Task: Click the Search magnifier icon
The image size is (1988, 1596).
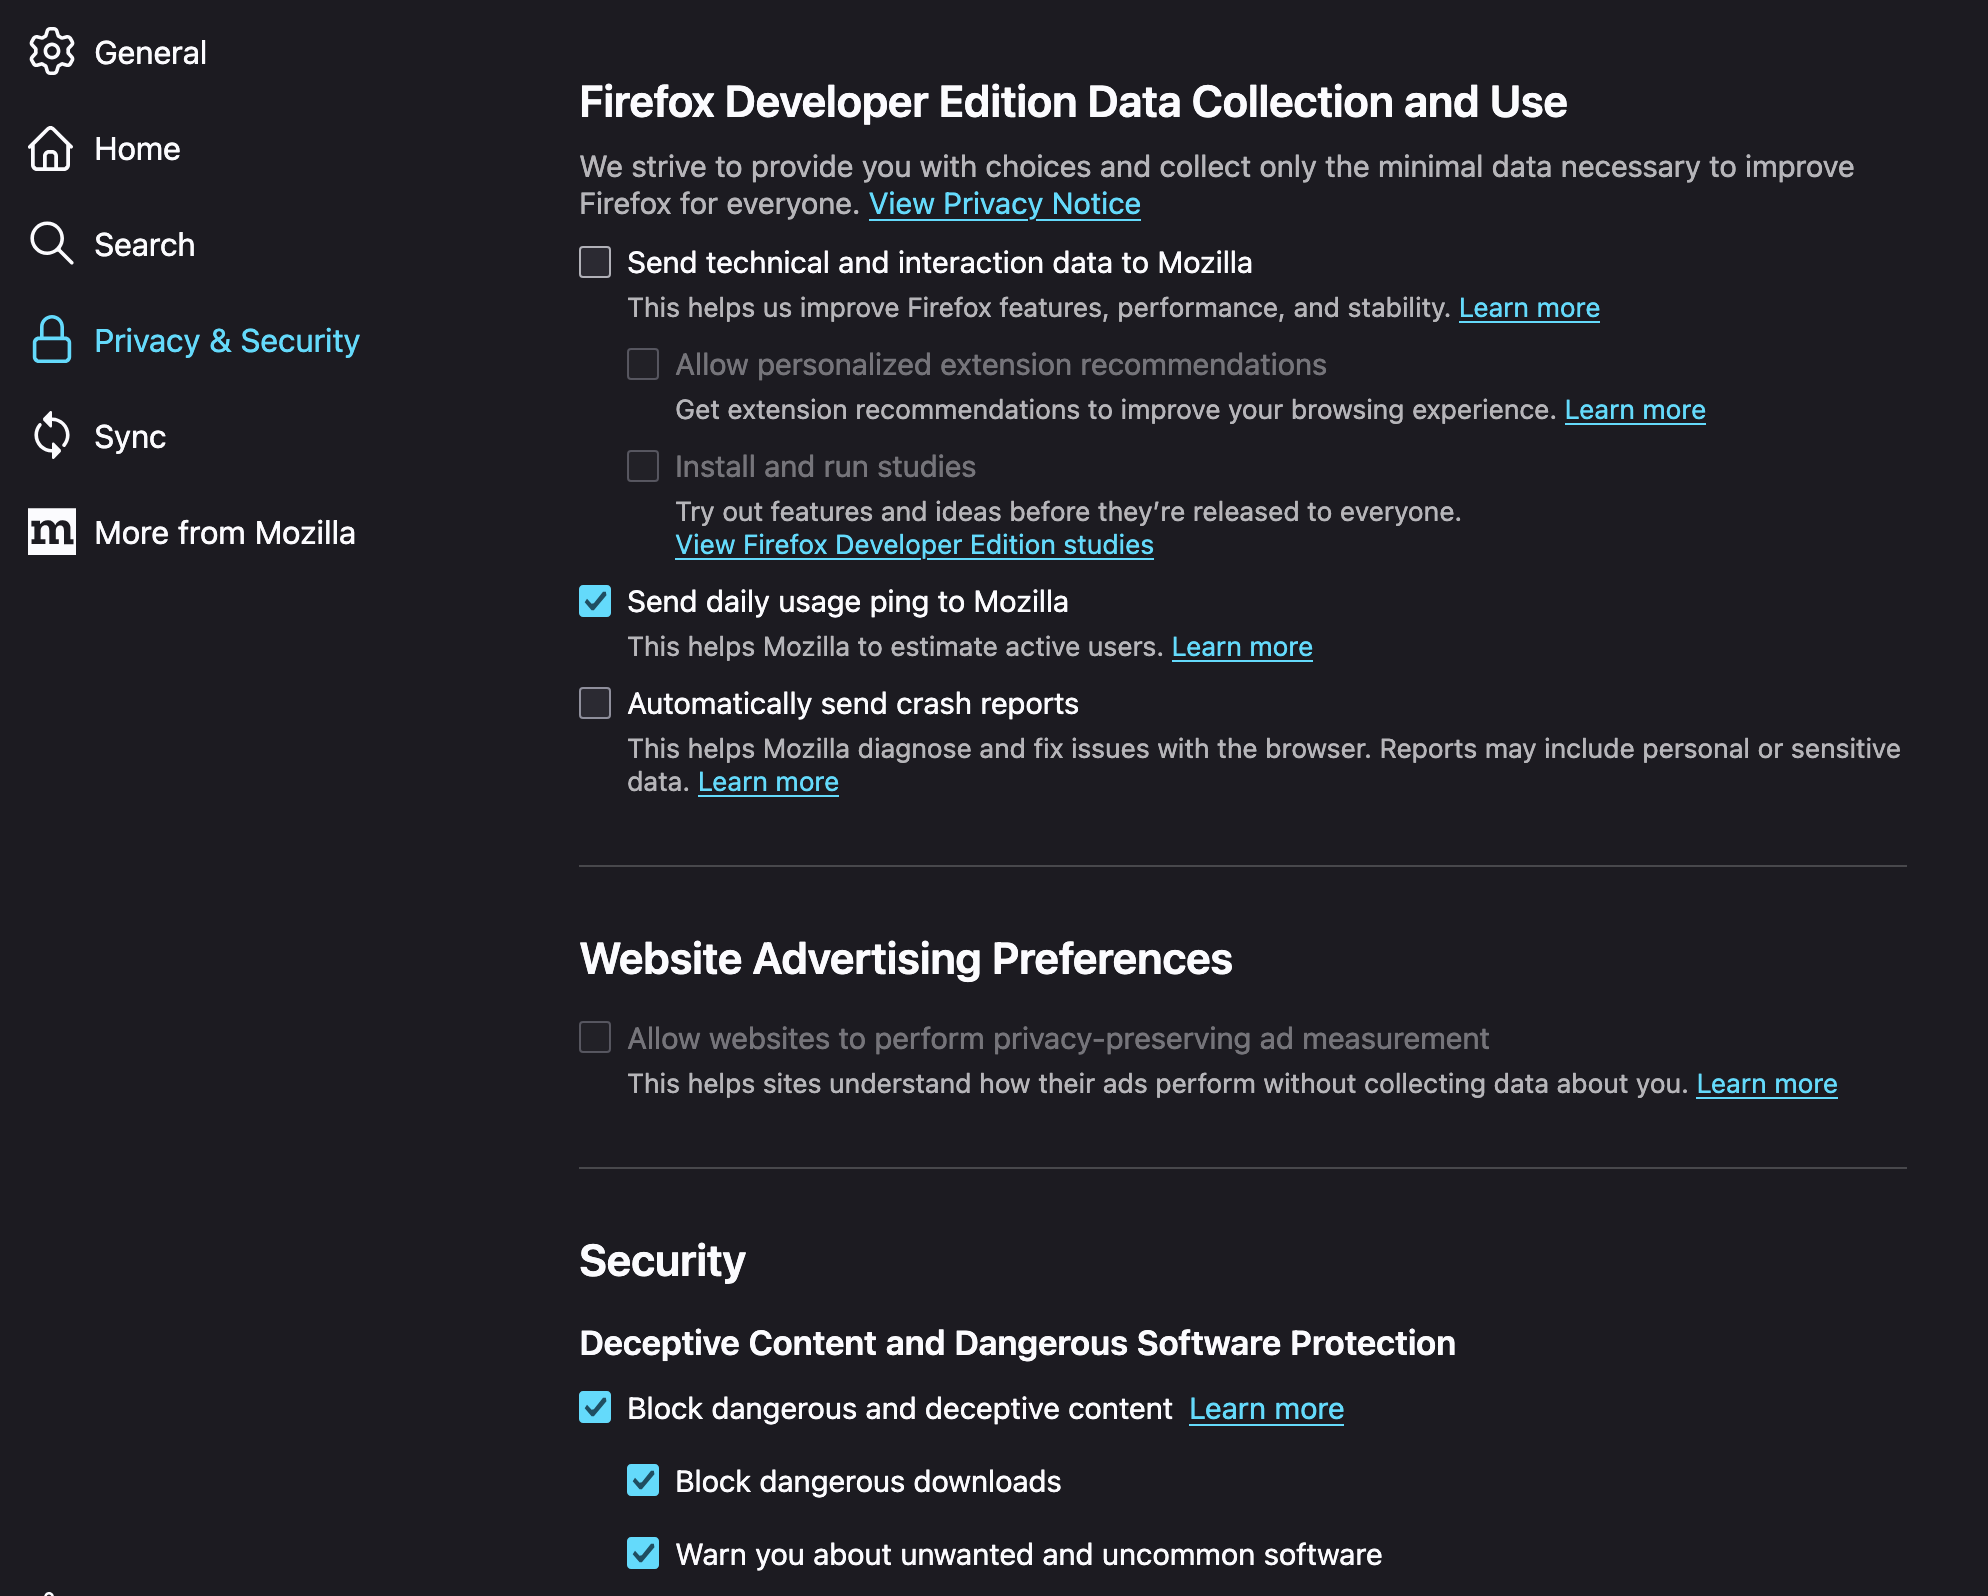Action: coord(51,244)
